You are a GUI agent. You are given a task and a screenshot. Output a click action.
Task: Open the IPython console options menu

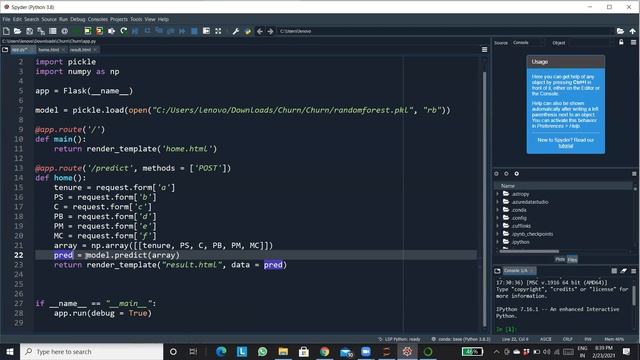coord(633,271)
